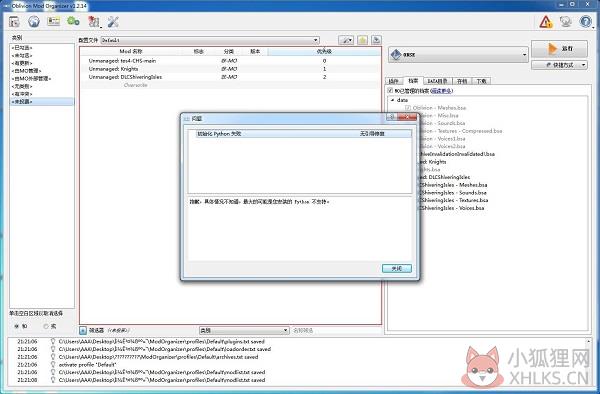
Task: Click the filter toggle icon beside 筛选器
Action: [x=83, y=330]
